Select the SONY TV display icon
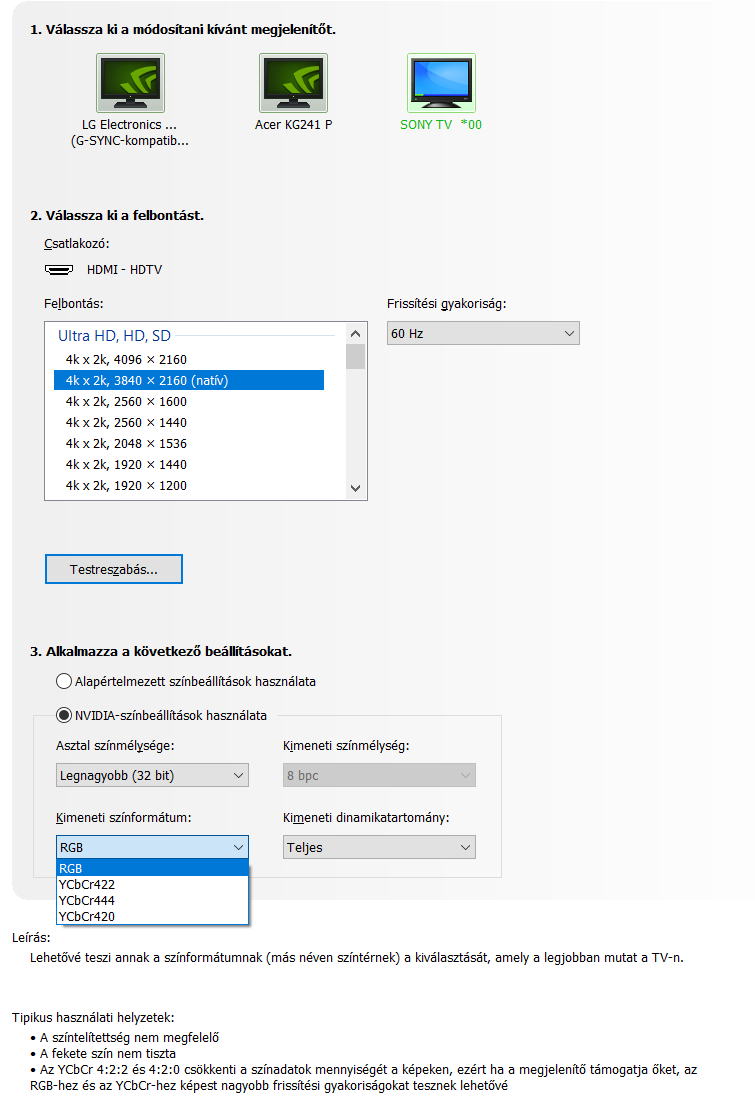The height and width of the screenshot is (1107, 755). click(x=441, y=83)
